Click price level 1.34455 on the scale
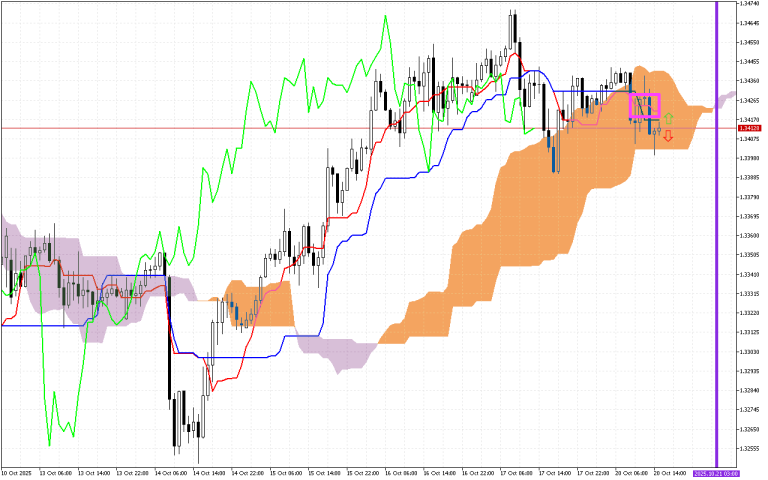Viewport: 768px width, 480px height. point(750,62)
